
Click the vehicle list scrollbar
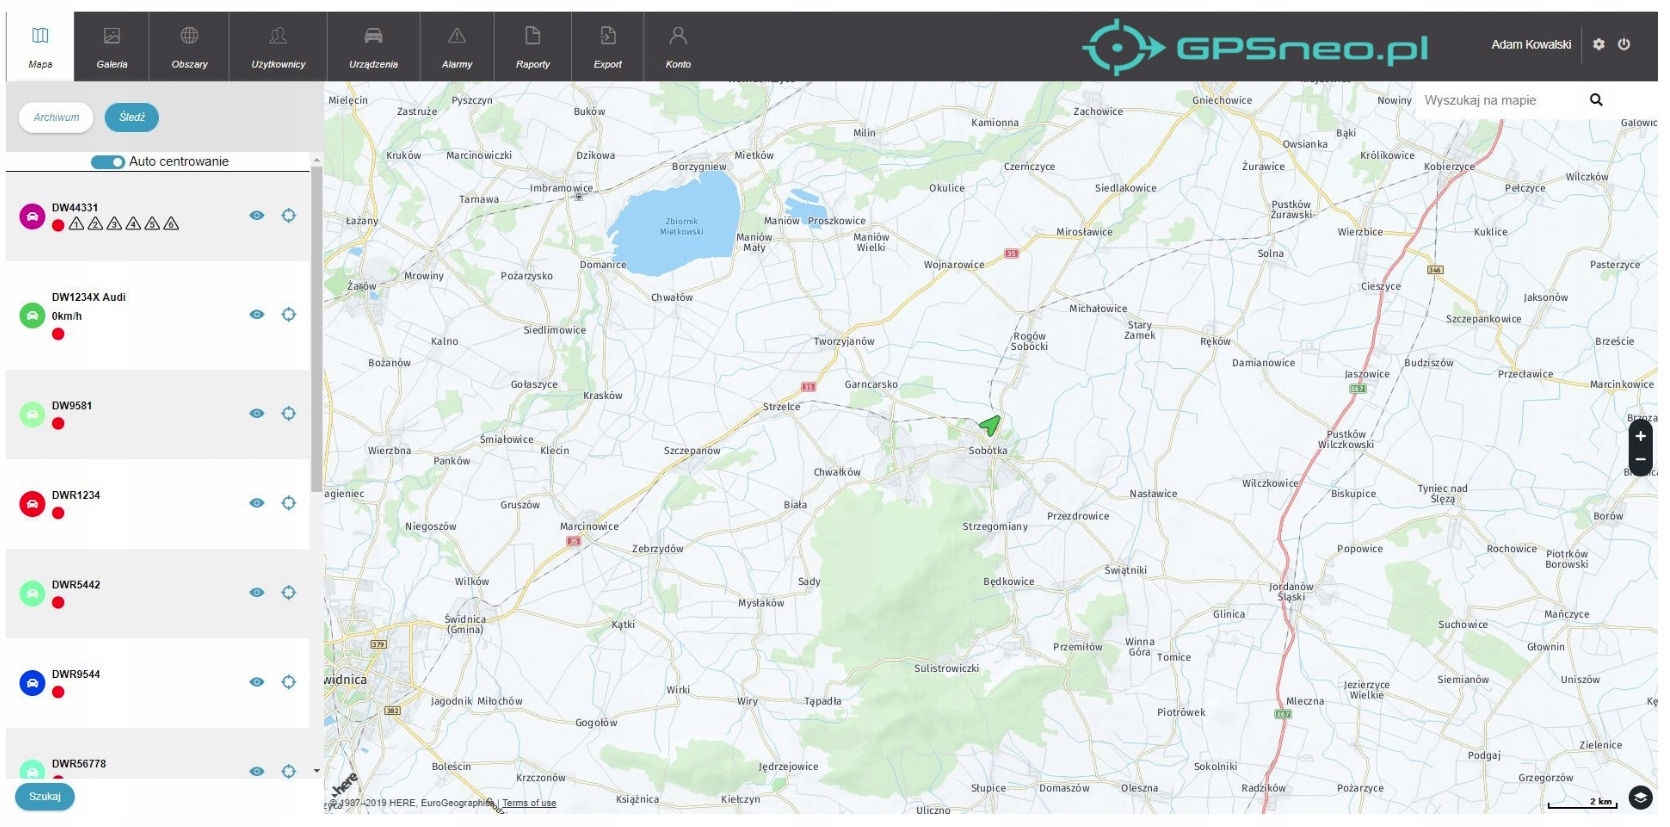(x=317, y=330)
